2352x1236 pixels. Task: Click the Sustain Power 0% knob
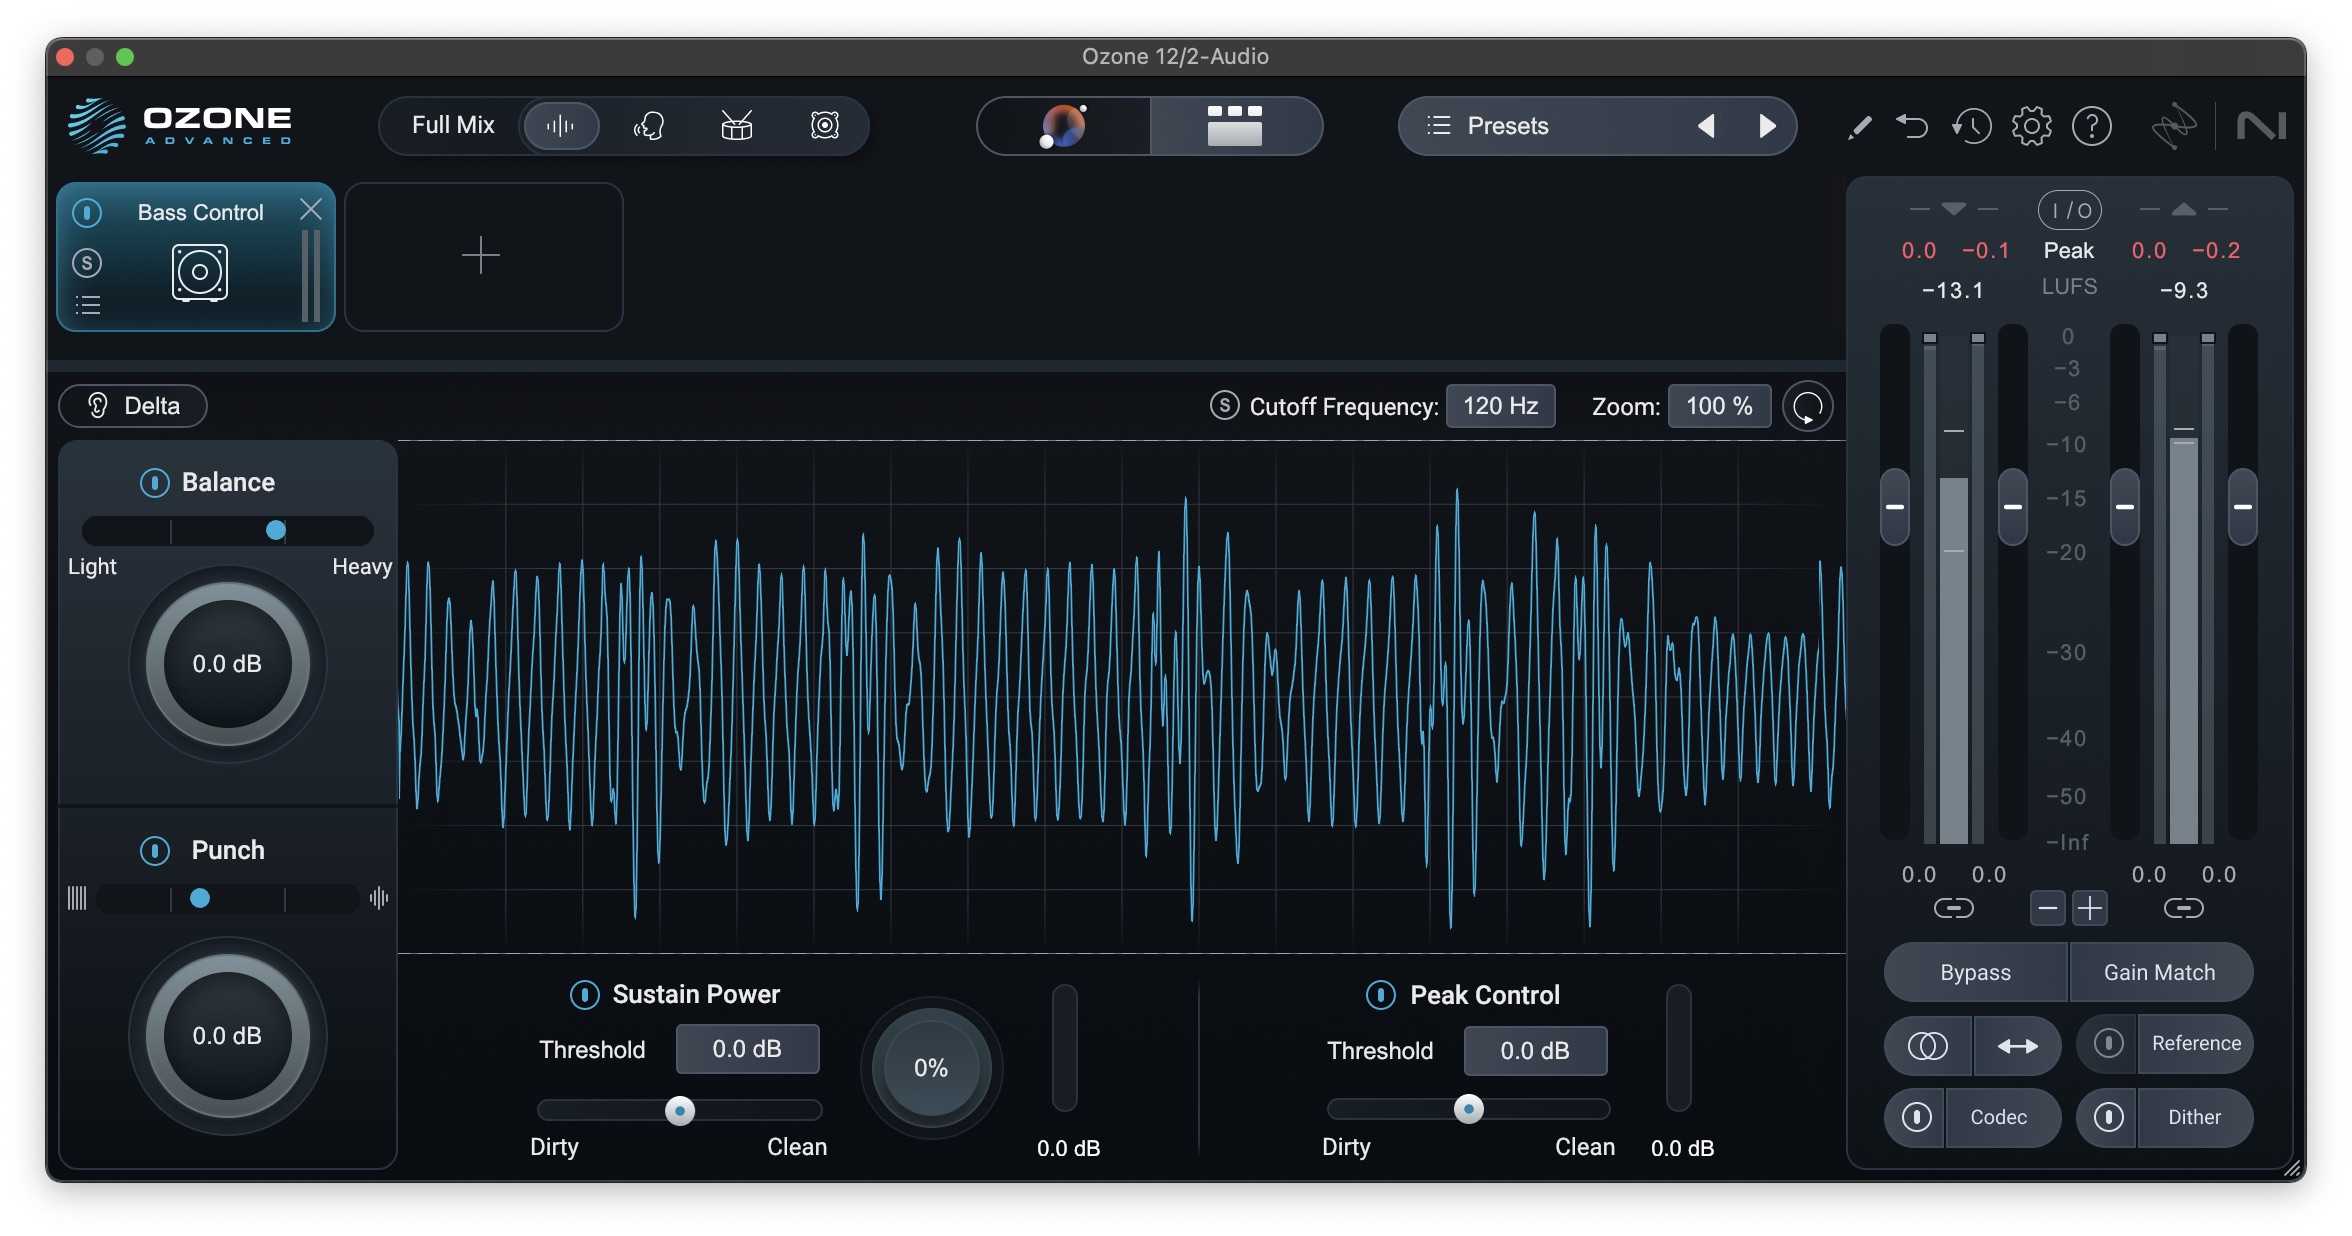[x=931, y=1068]
